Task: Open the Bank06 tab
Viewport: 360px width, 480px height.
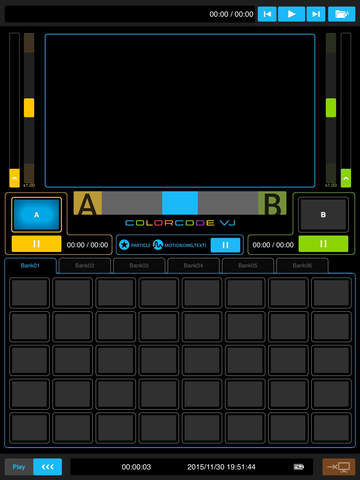Action: (x=302, y=266)
